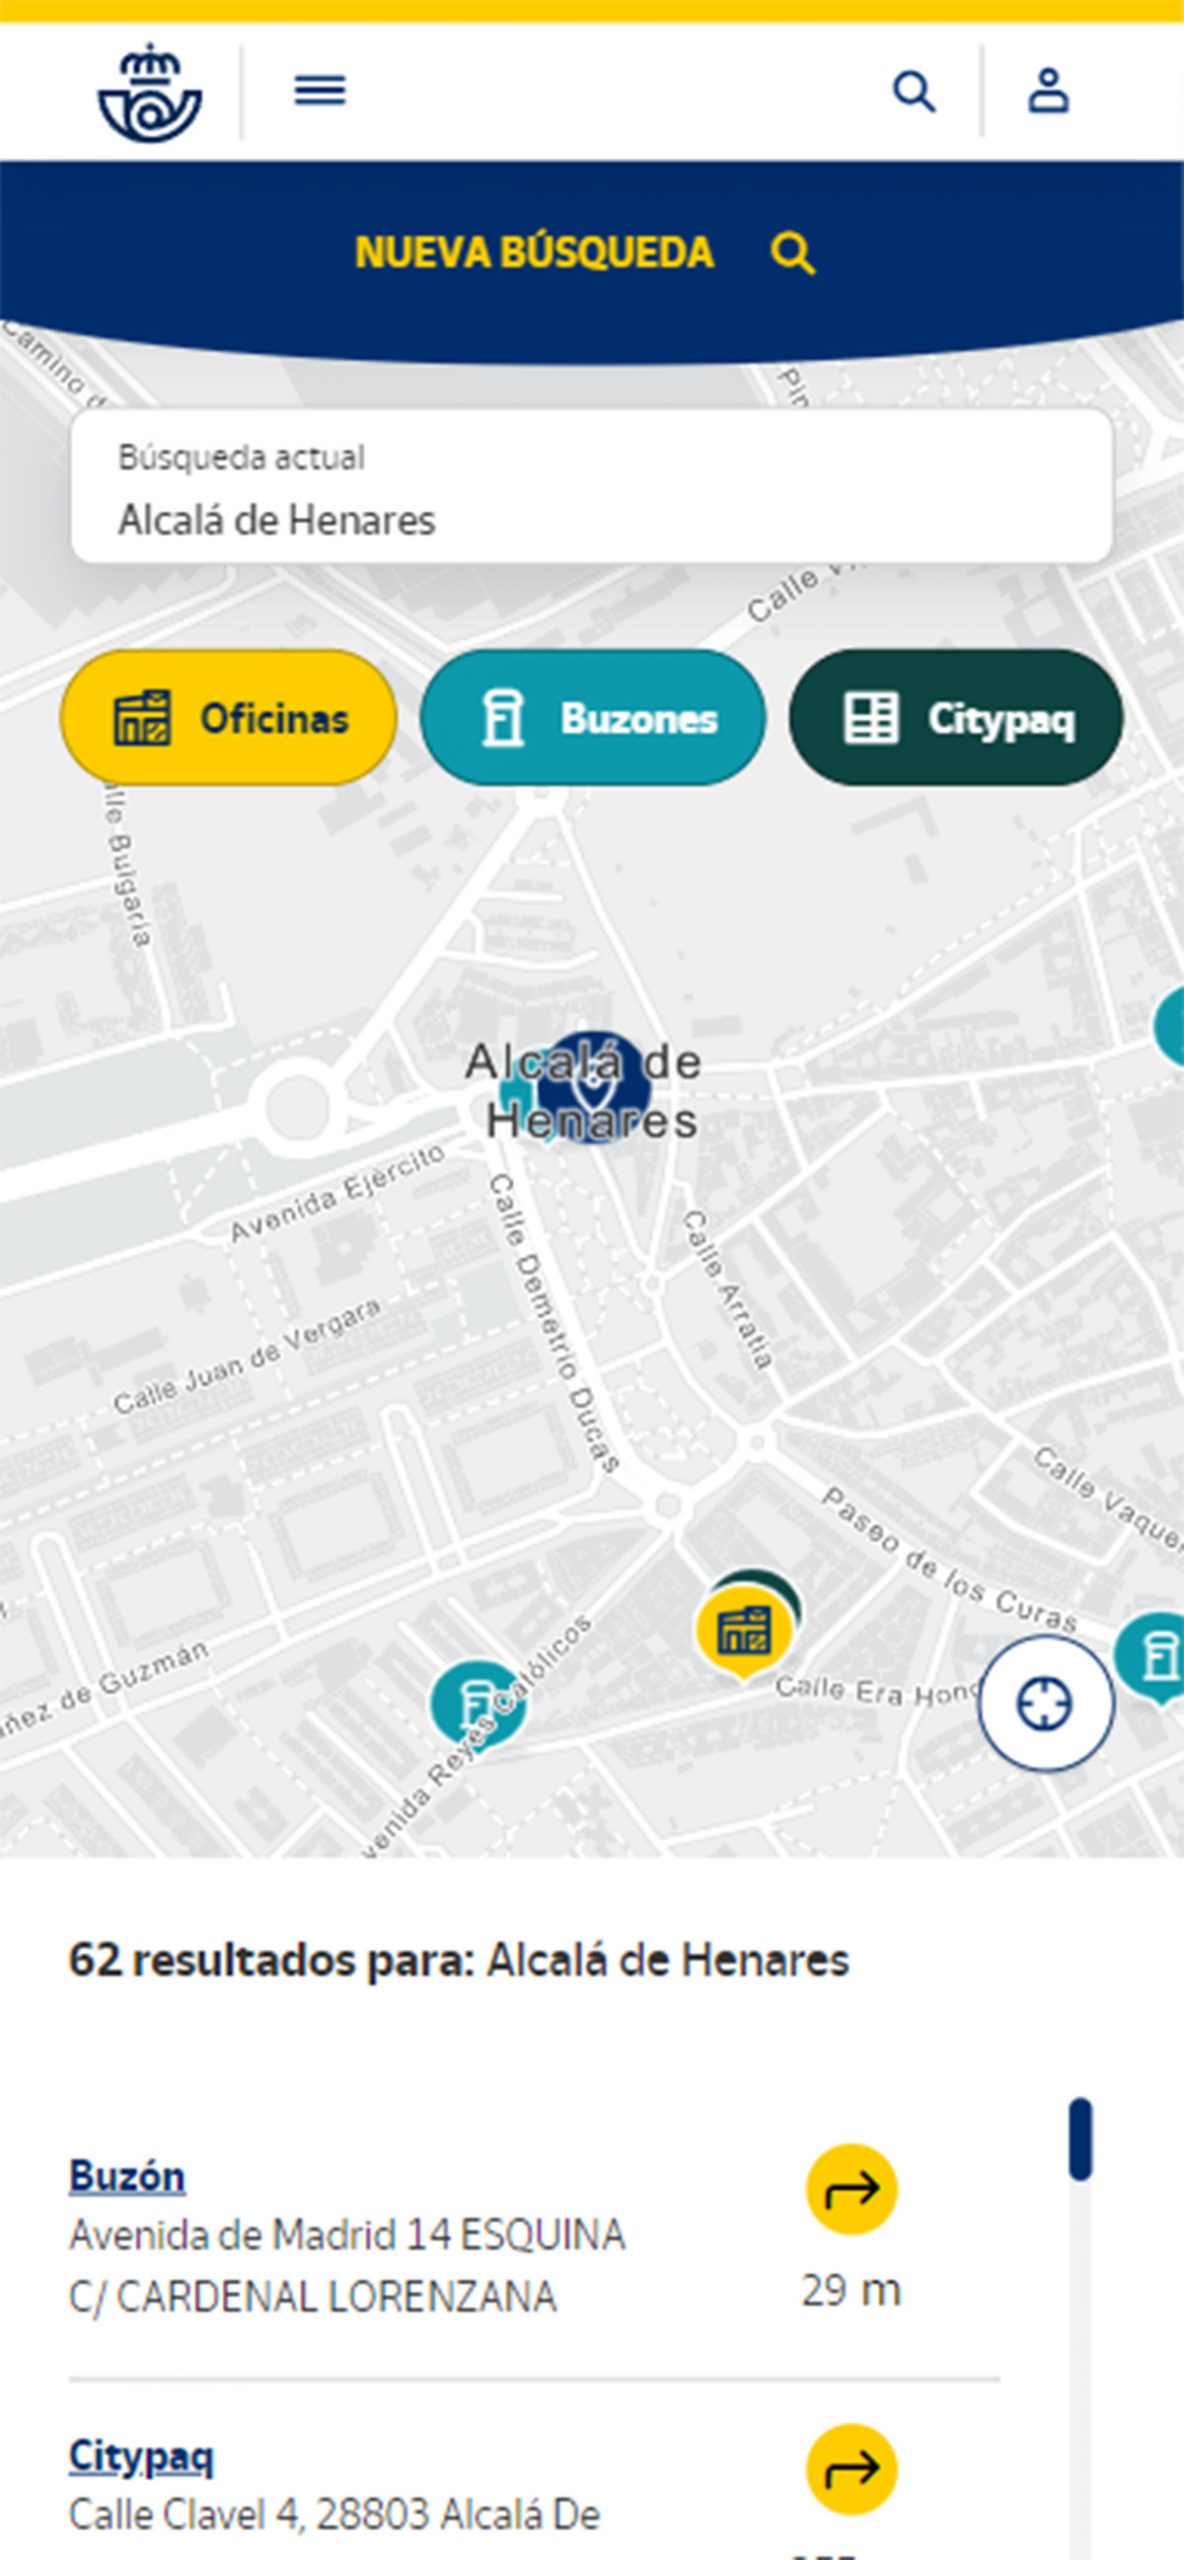Open the Citypaq result link
The width and height of the screenshot is (1184, 2560).
pos(141,2457)
